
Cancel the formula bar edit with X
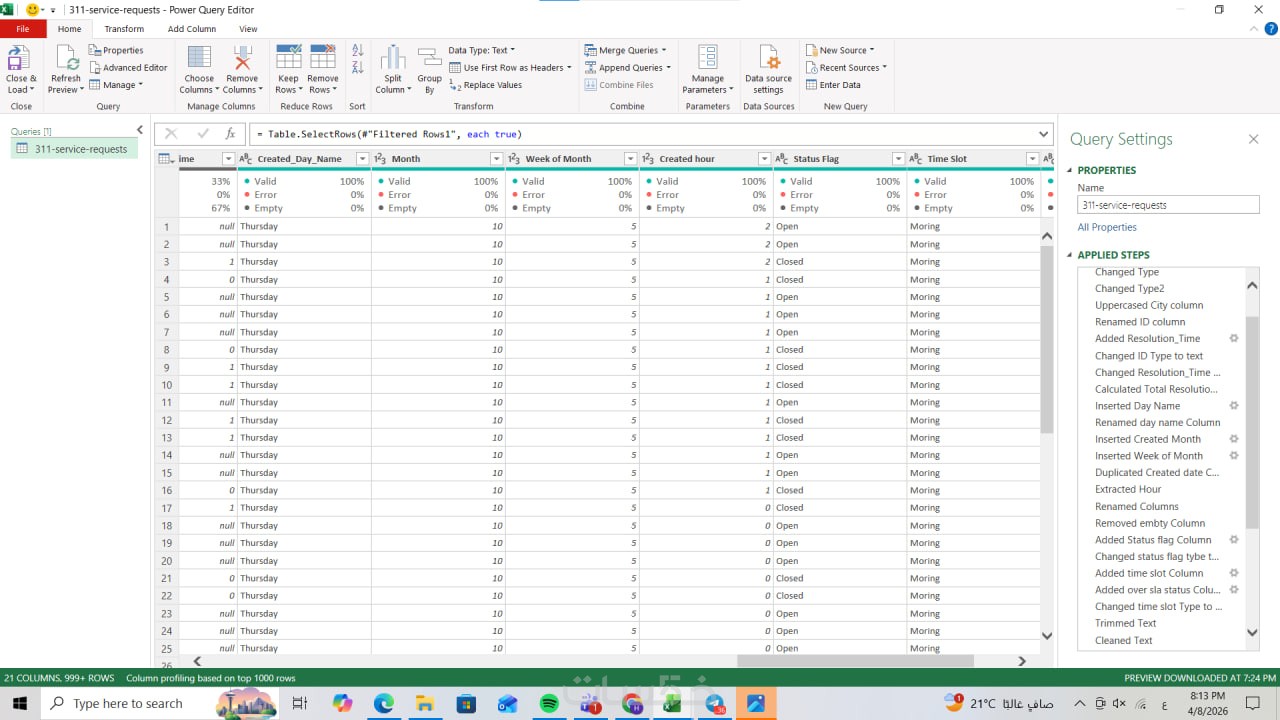[x=171, y=133]
